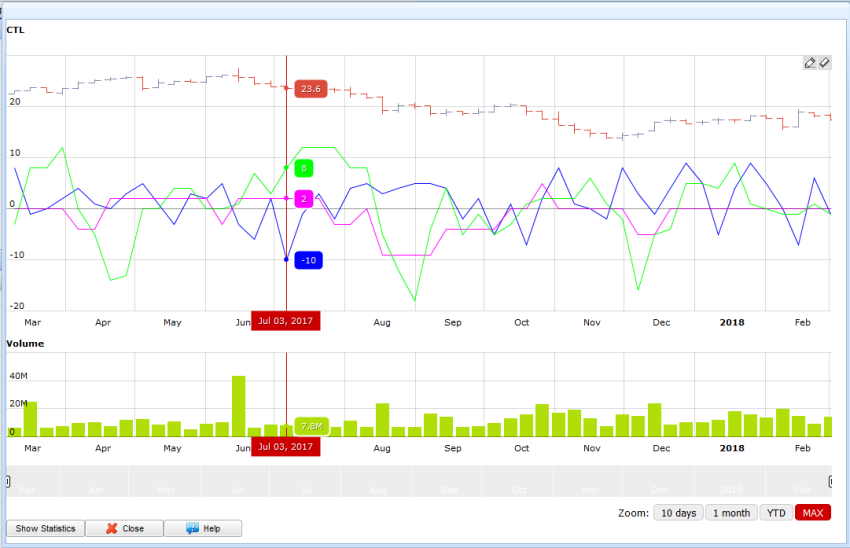The width and height of the screenshot is (850, 548).
Task: Set zoom to 10 days
Action: (x=677, y=513)
